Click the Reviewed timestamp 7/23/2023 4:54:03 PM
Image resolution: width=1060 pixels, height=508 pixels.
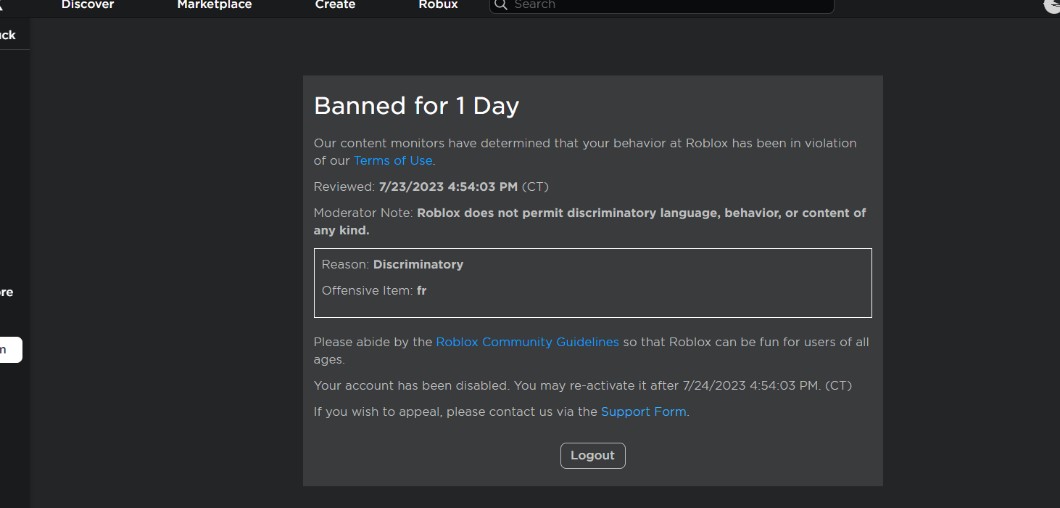point(448,187)
